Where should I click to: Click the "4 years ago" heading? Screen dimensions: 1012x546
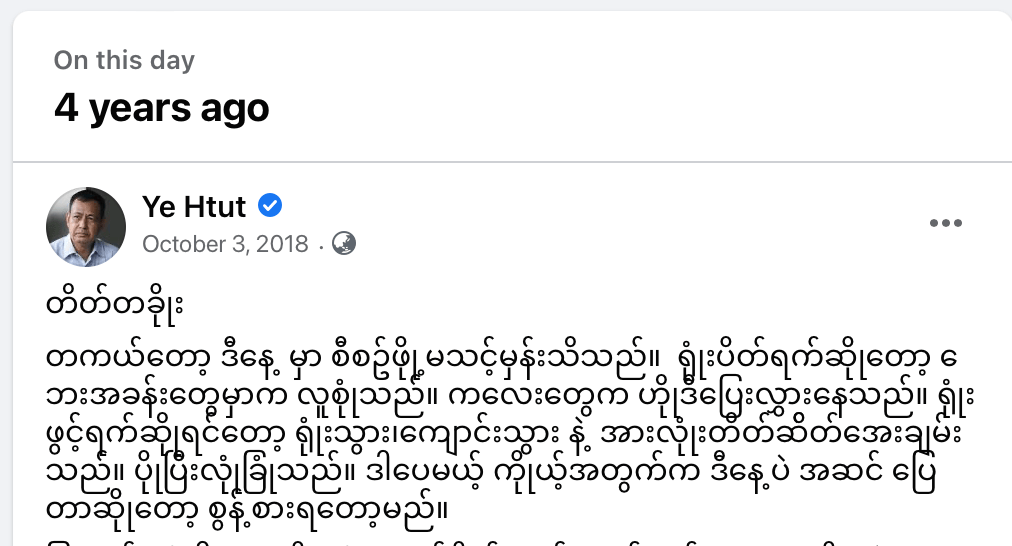[161, 107]
